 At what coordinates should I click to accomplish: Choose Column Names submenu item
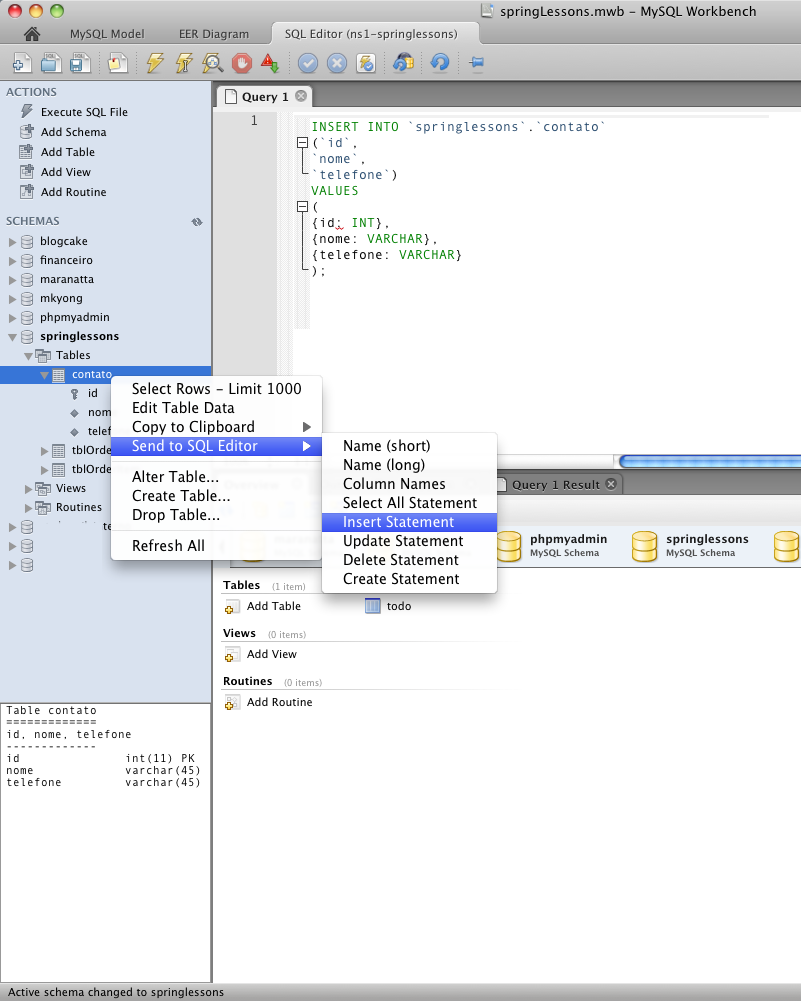(x=409, y=484)
